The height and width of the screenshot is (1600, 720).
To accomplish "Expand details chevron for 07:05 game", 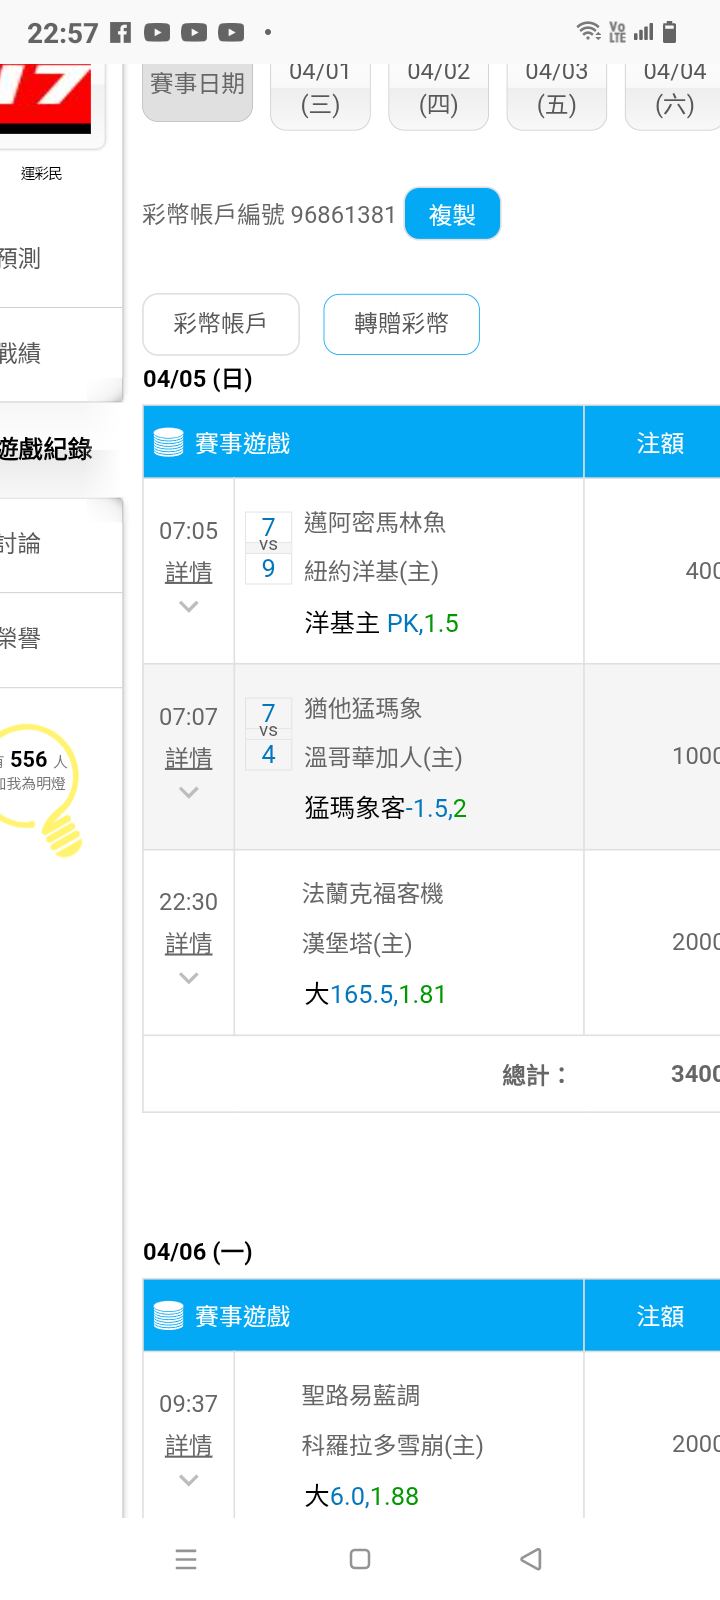I will pyautogui.click(x=188, y=606).
